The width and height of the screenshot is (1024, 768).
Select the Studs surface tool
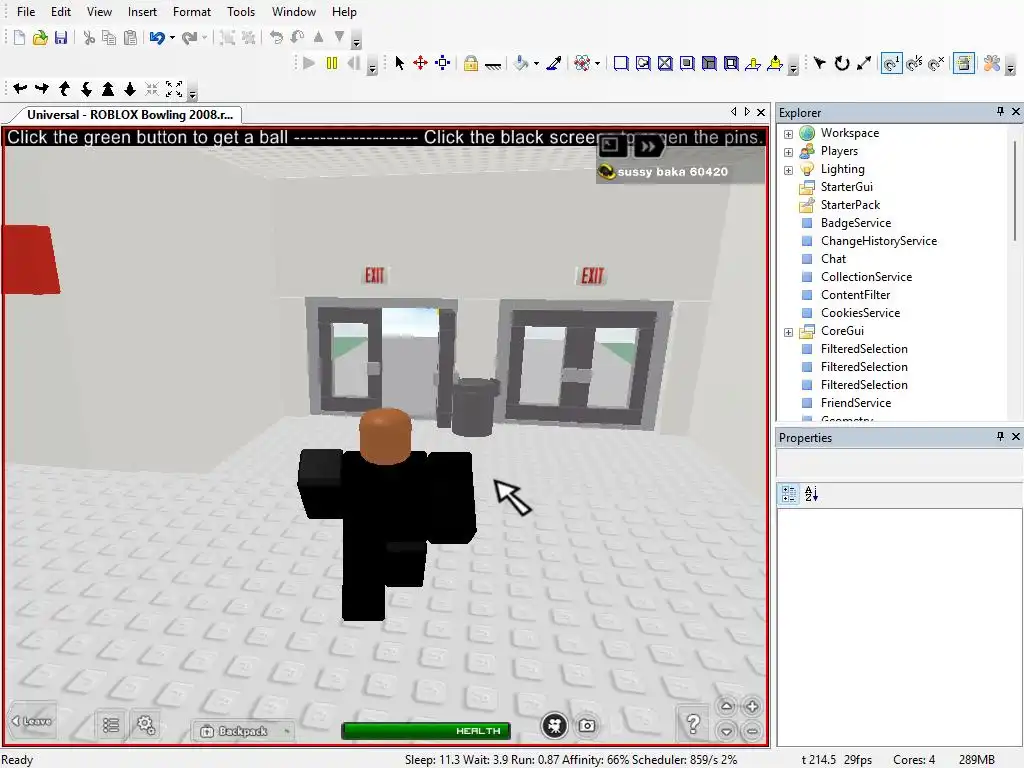(687, 63)
